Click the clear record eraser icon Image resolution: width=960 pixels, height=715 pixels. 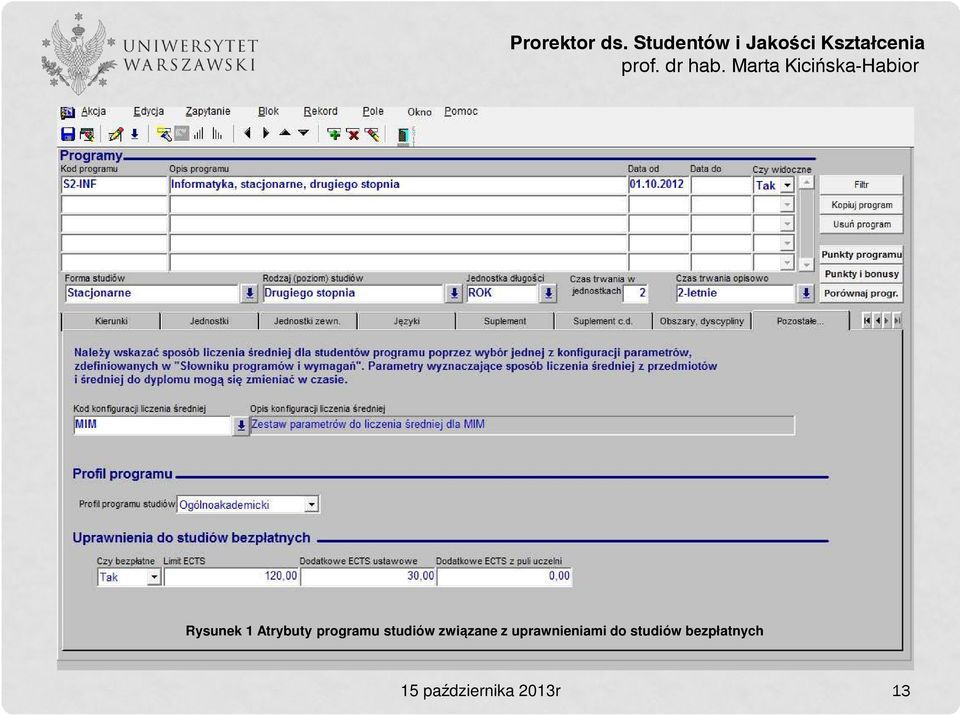tap(372, 134)
